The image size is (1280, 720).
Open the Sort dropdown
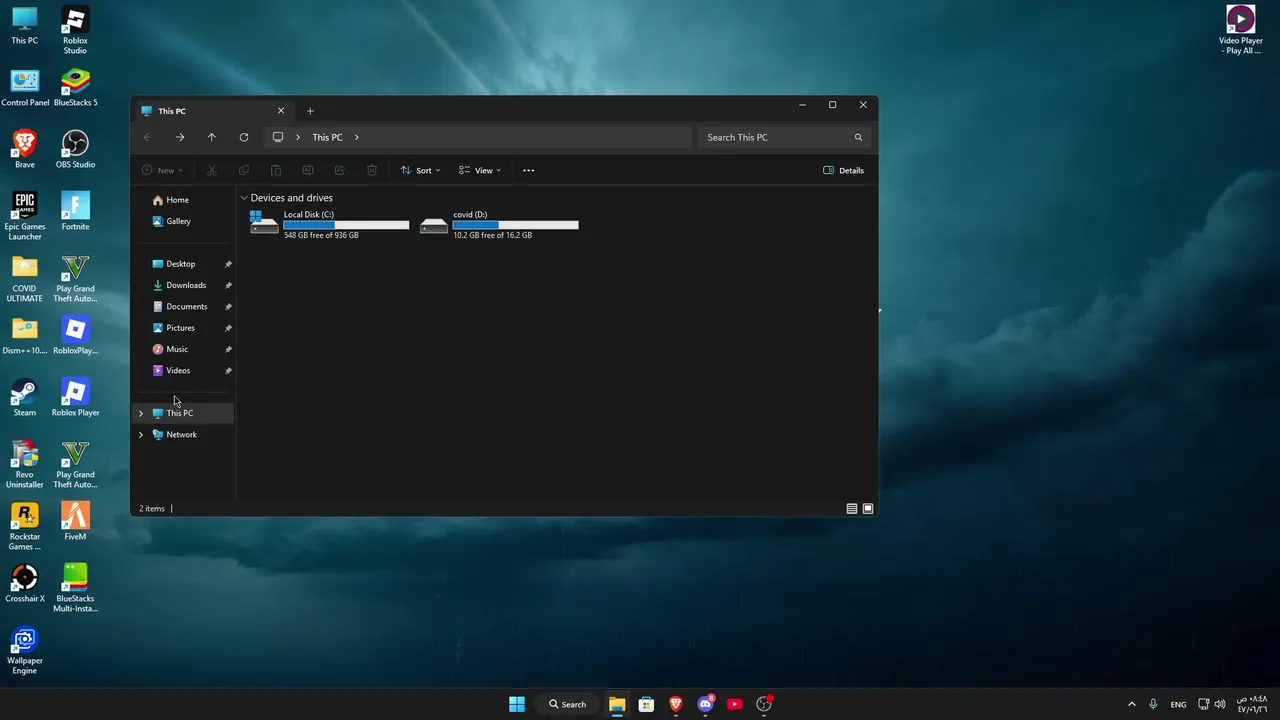[421, 170]
